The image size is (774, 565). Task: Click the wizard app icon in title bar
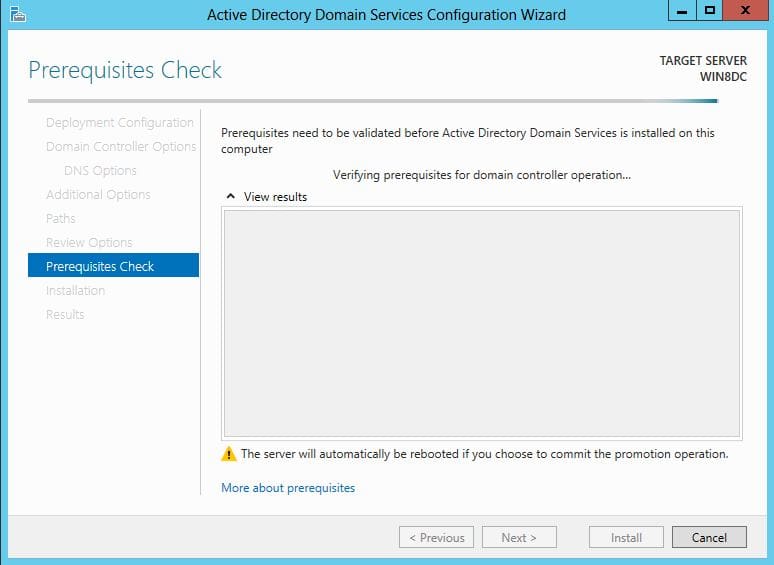(18, 14)
